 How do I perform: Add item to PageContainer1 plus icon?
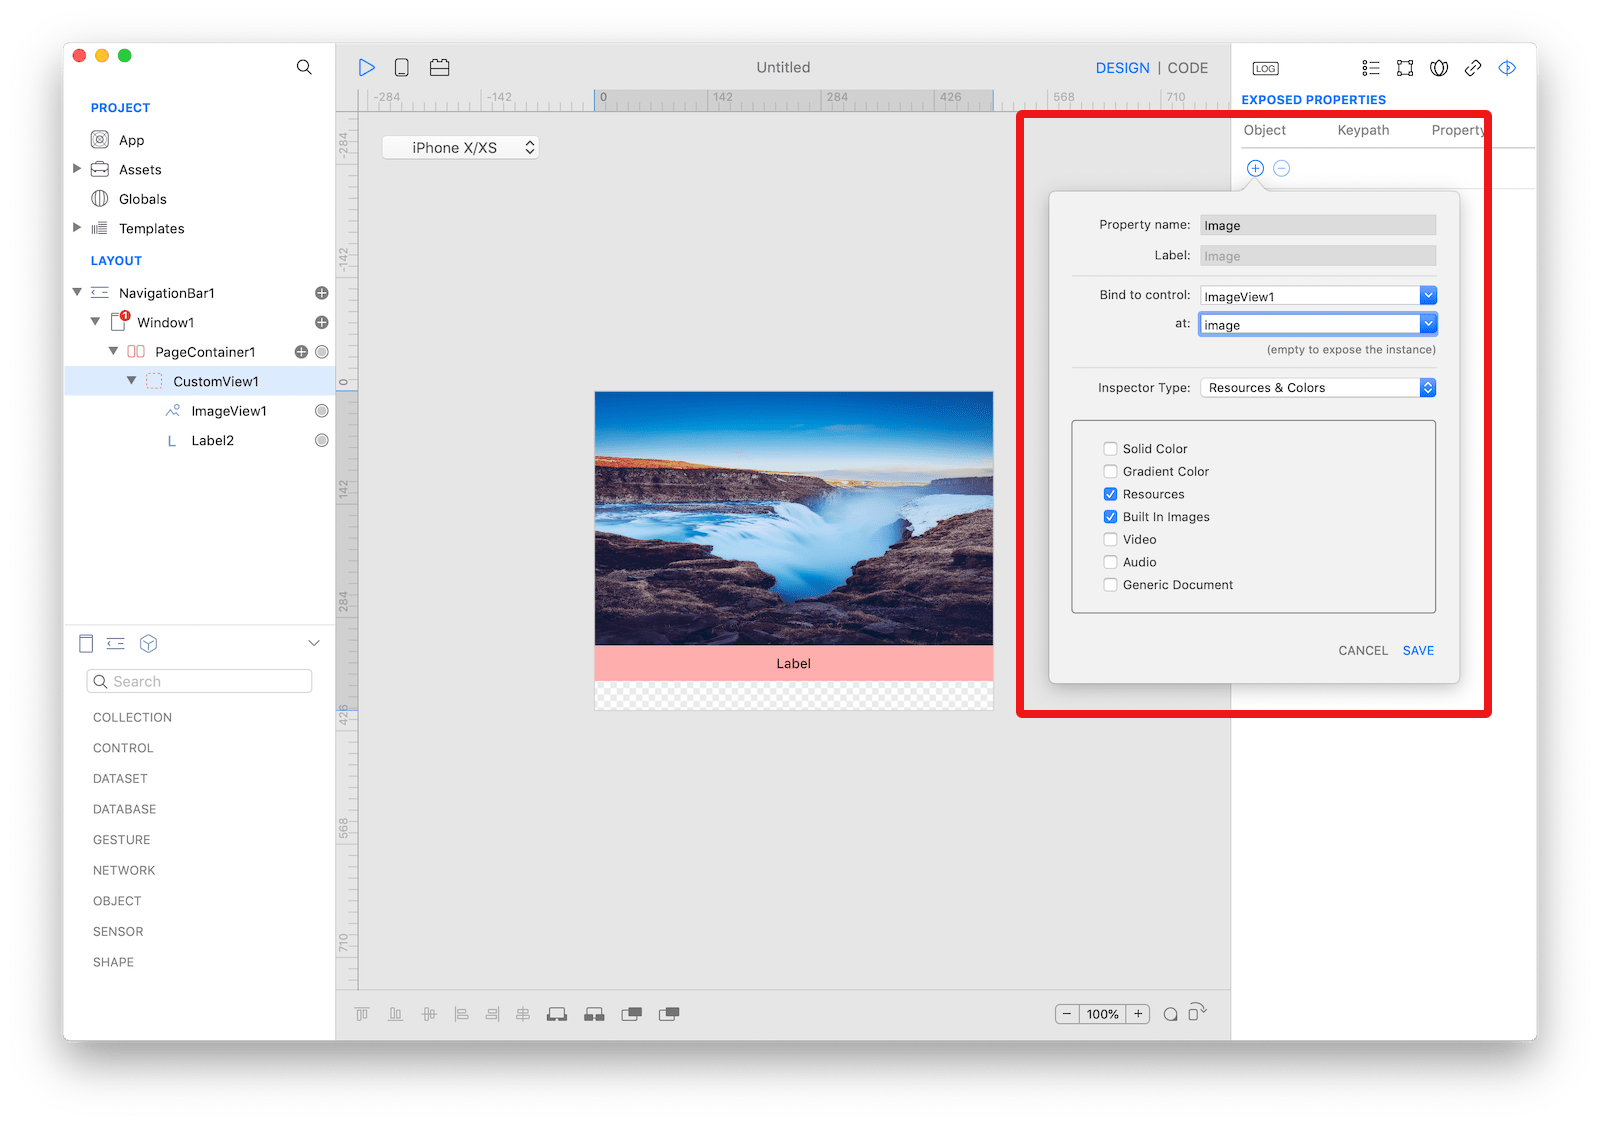[x=301, y=352]
